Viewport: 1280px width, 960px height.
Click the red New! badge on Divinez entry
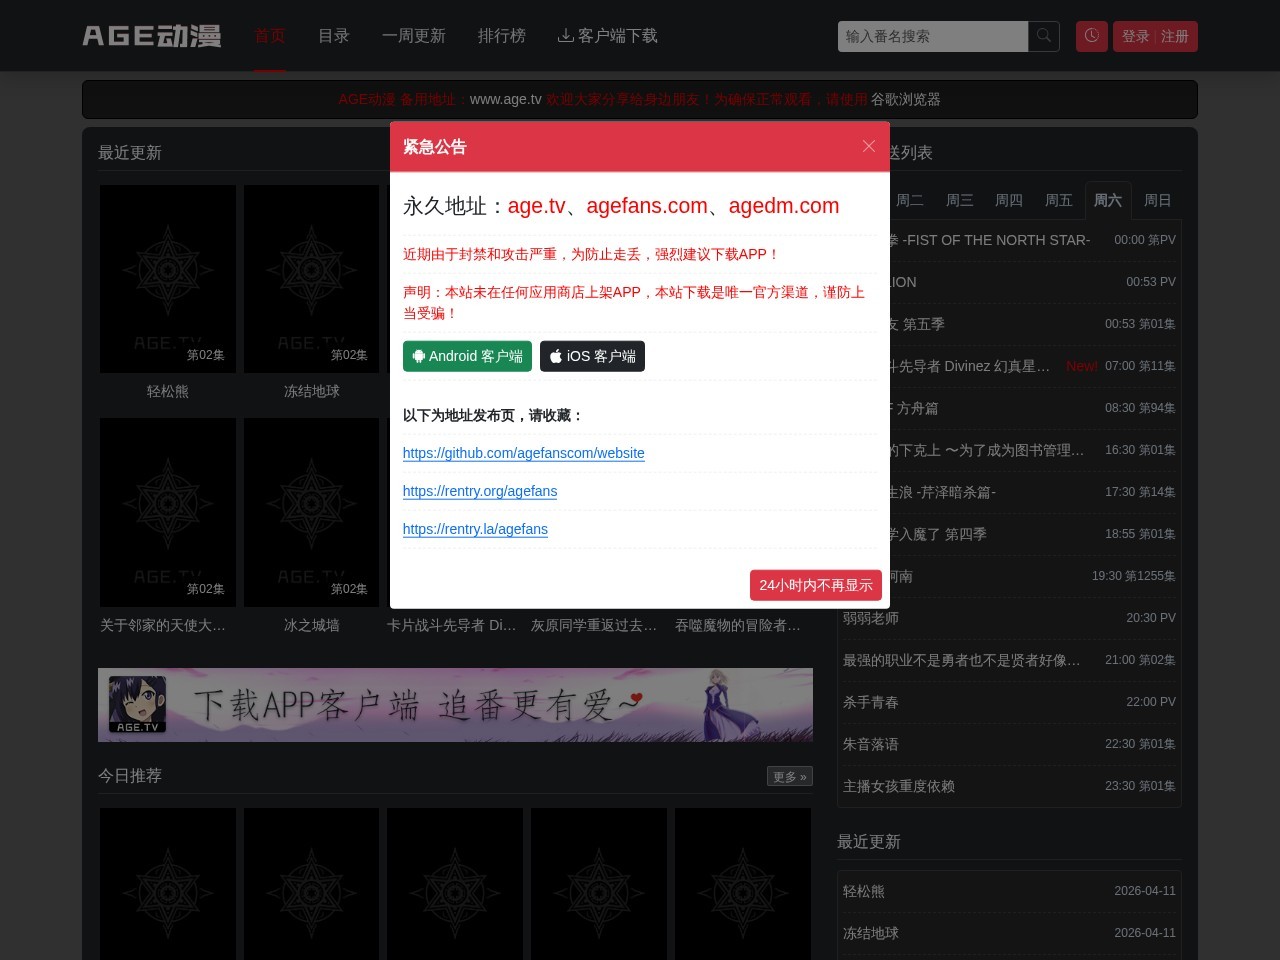(x=1081, y=366)
